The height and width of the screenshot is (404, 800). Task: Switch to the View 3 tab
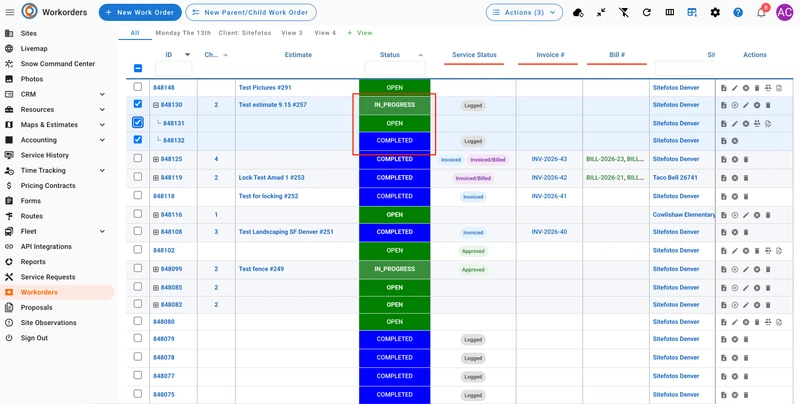[x=292, y=33]
